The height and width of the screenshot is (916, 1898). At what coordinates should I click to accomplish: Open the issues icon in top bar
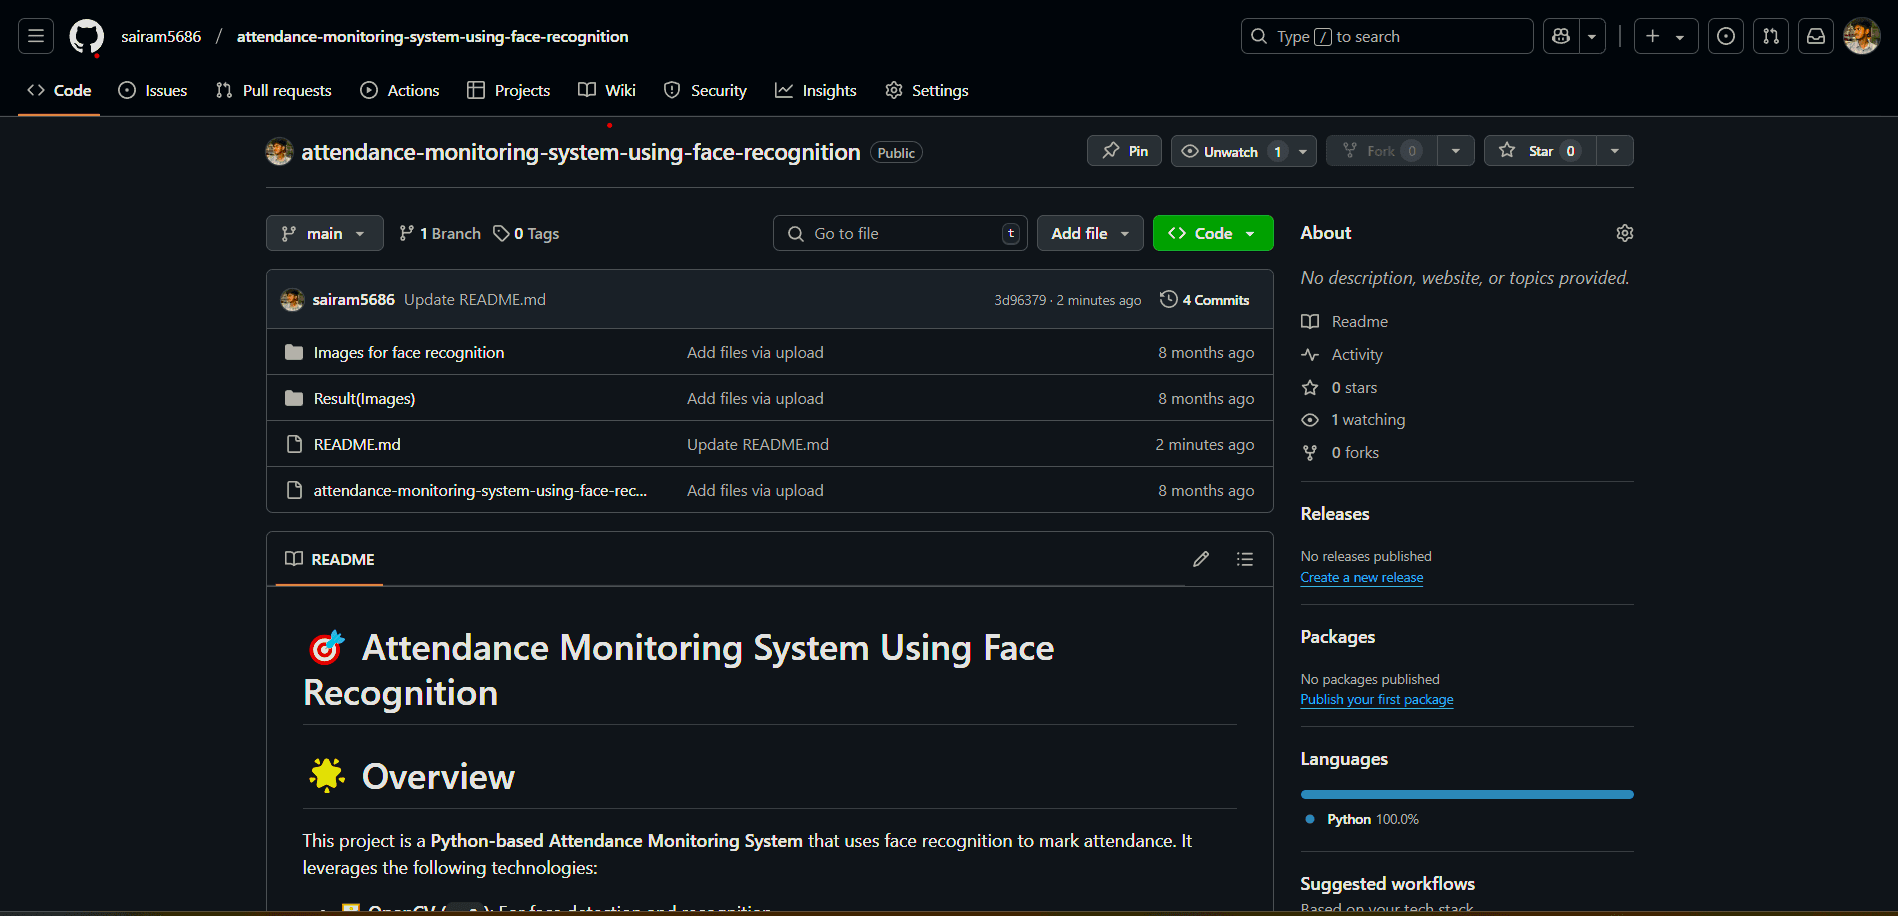1726,36
